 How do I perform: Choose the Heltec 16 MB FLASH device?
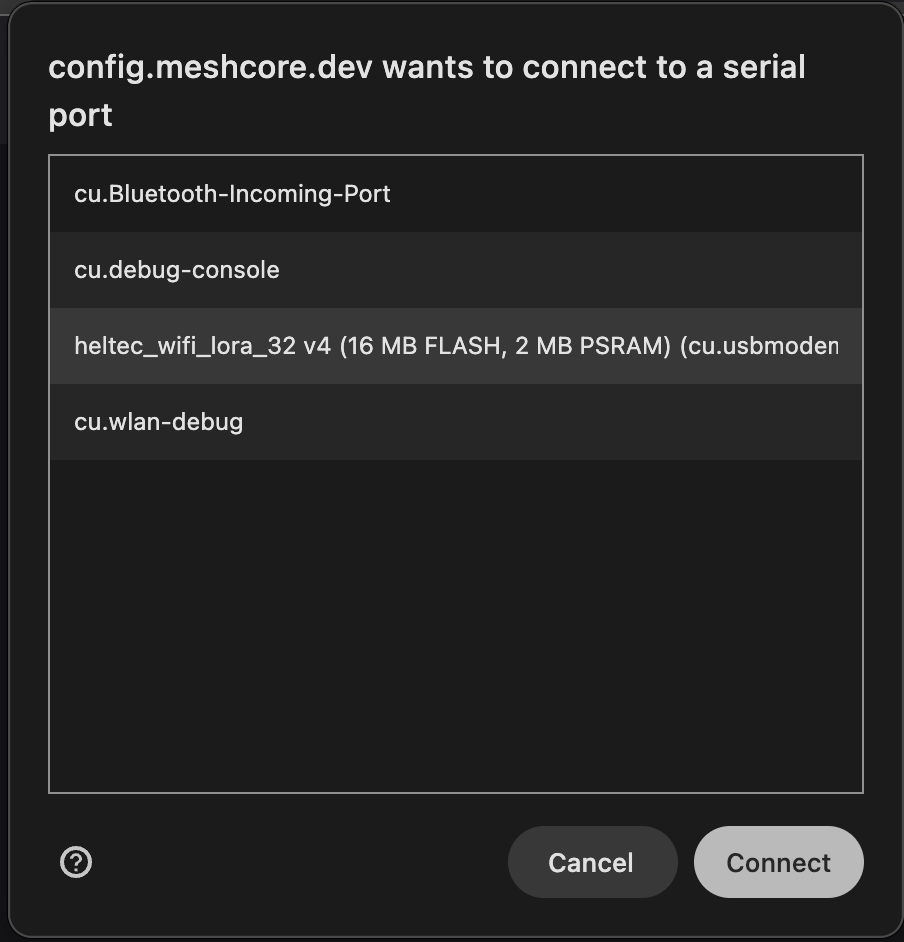click(x=455, y=346)
